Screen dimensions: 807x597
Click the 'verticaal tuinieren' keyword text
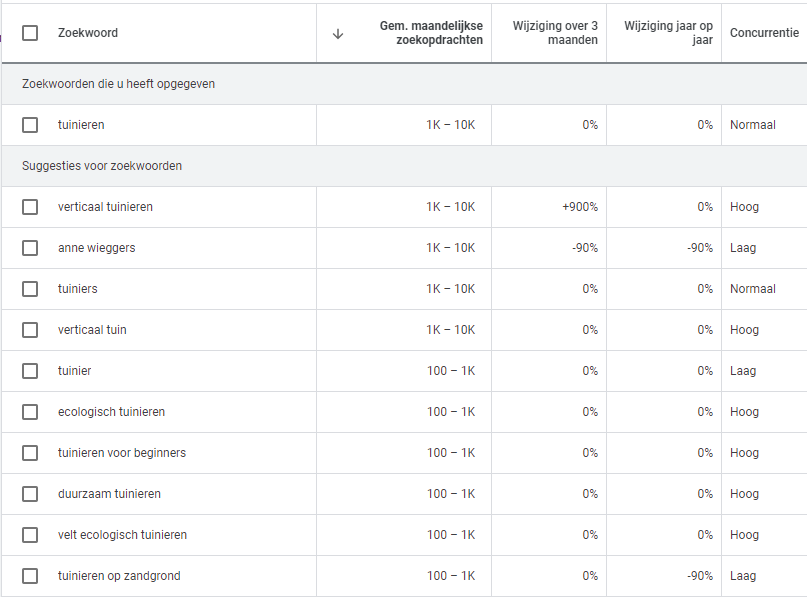pyautogui.click(x=105, y=207)
